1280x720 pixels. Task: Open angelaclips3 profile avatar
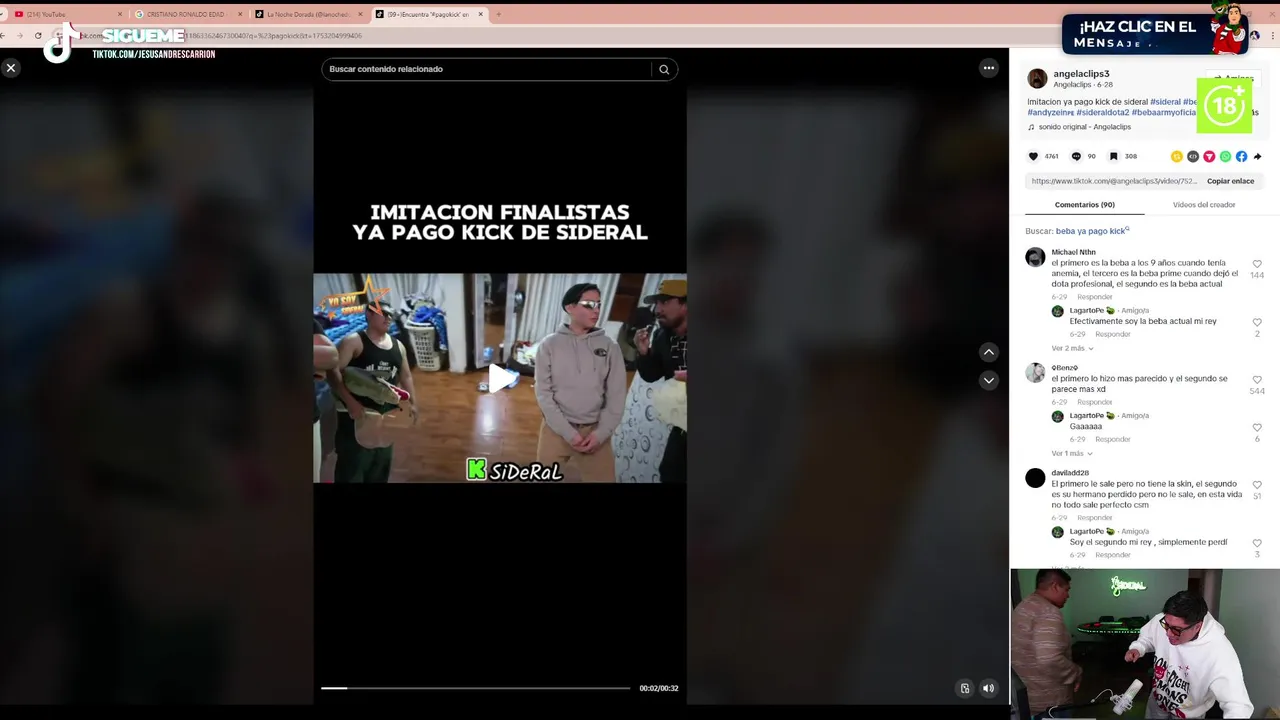(x=1037, y=78)
